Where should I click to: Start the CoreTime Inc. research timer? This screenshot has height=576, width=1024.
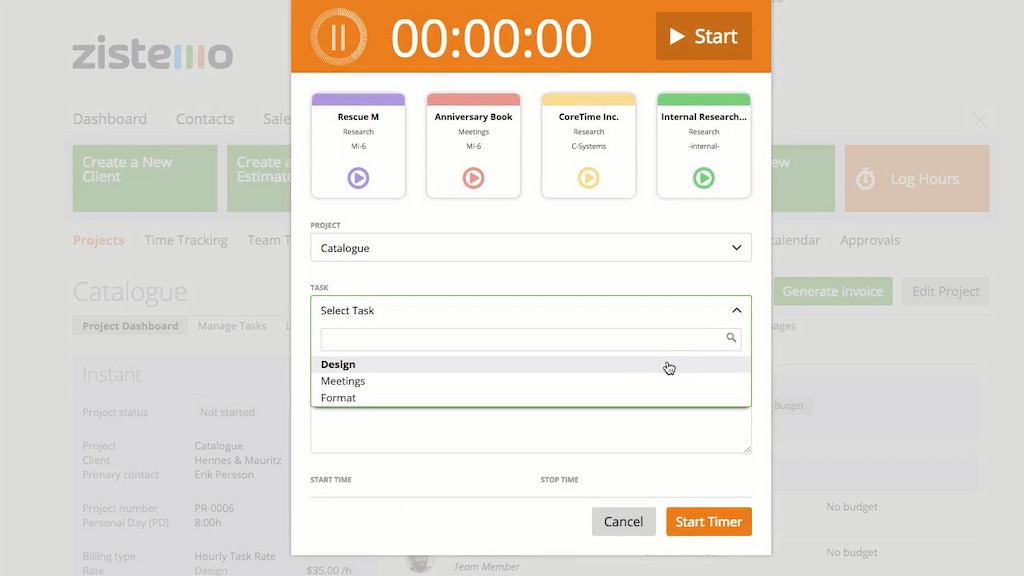tap(588, 178)
